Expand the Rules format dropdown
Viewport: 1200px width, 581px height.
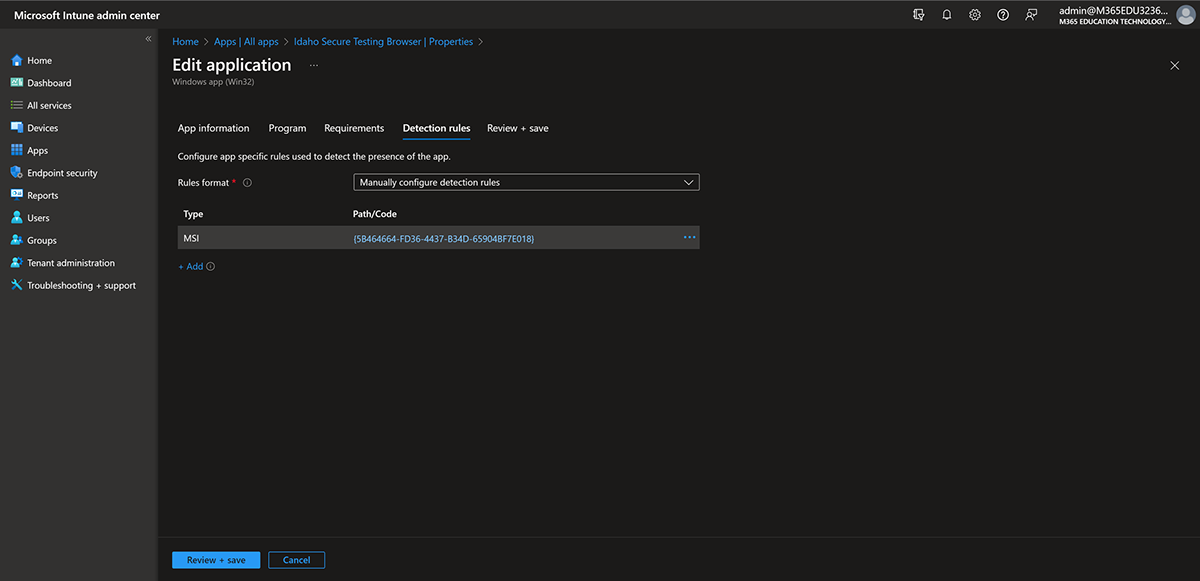pos(526,183)
